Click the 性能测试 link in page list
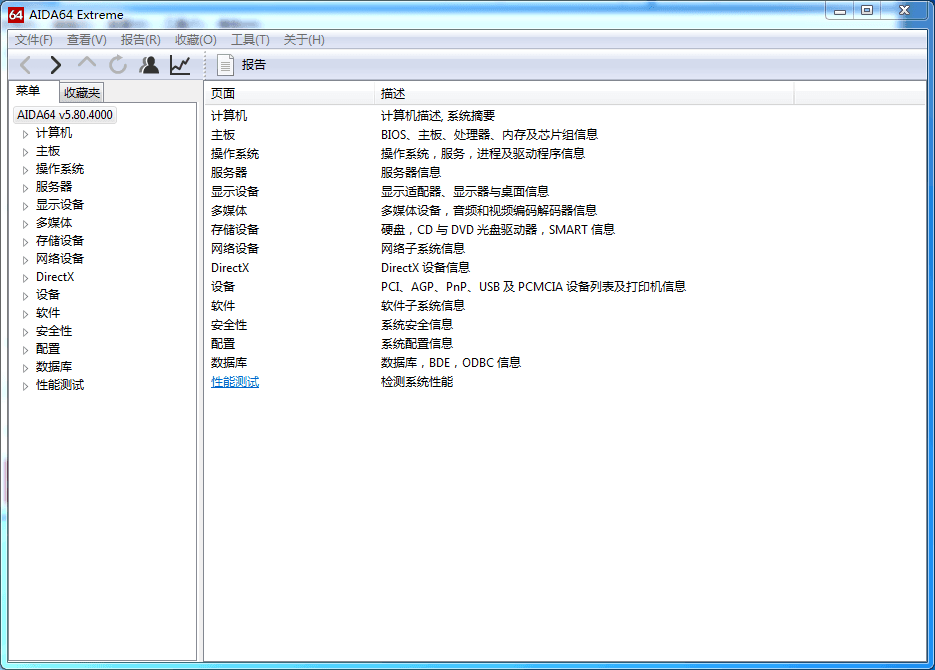 point(235,382)
